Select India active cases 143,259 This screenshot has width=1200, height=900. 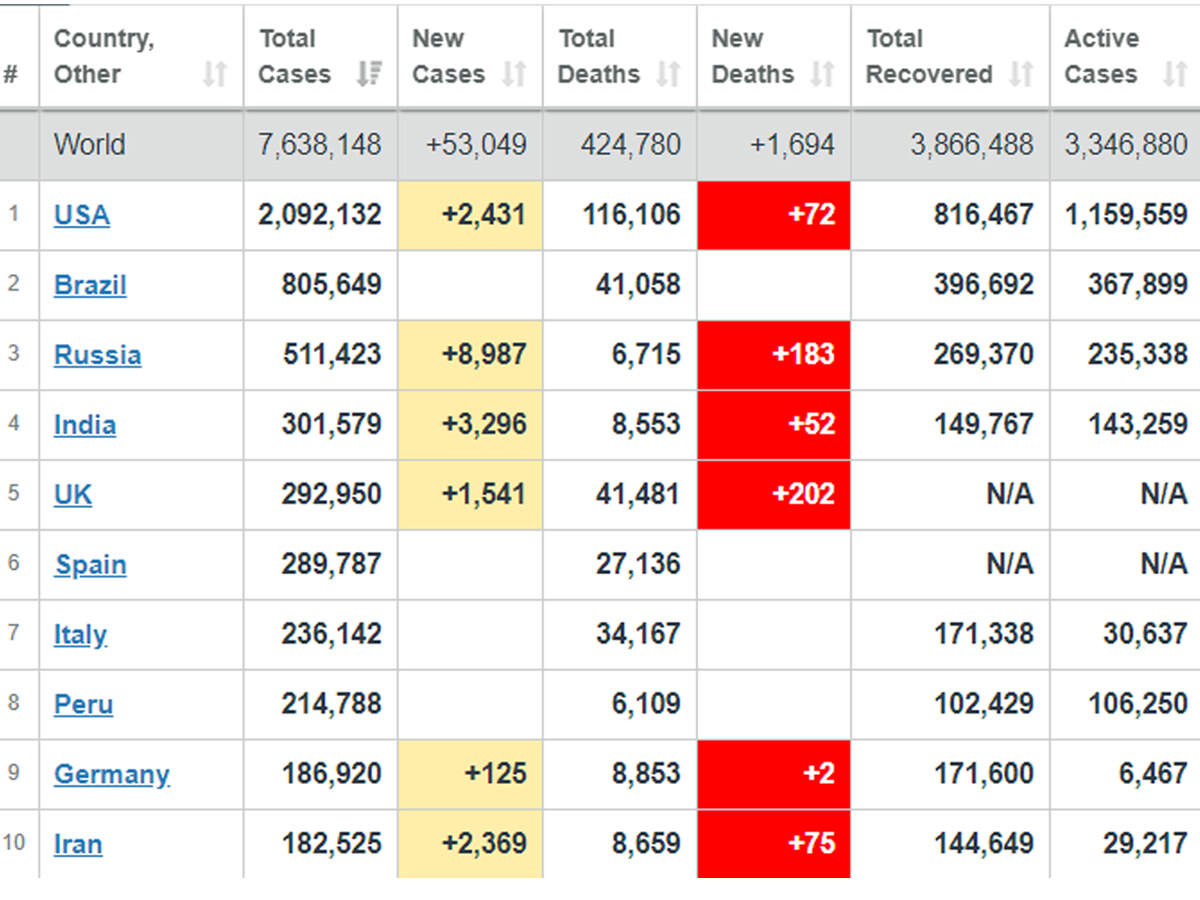tap(1138, 425)
